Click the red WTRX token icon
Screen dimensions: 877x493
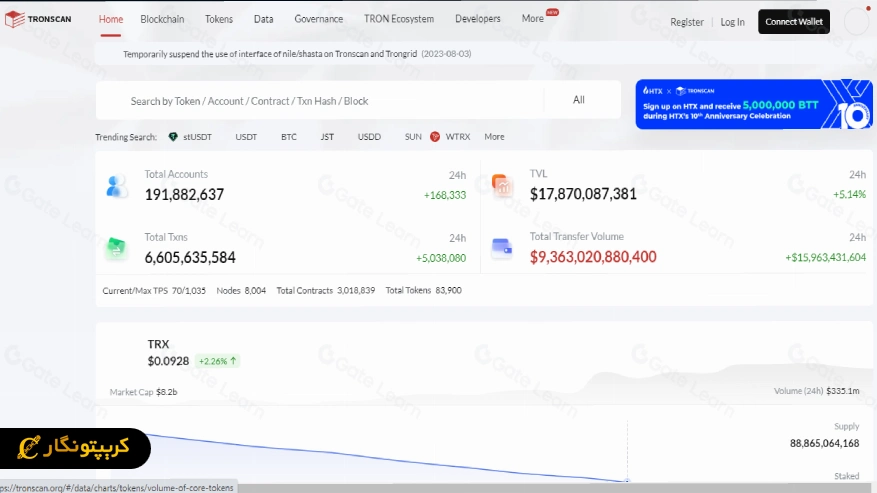point(435,137)
